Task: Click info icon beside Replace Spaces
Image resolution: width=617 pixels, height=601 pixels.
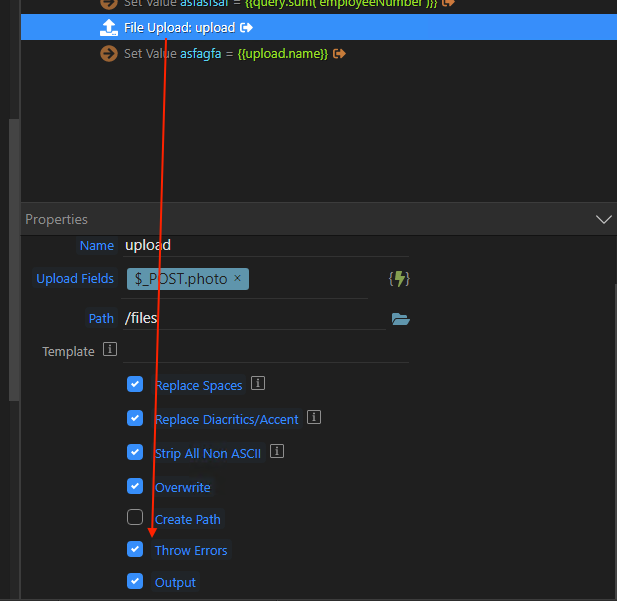Action: 258,384
